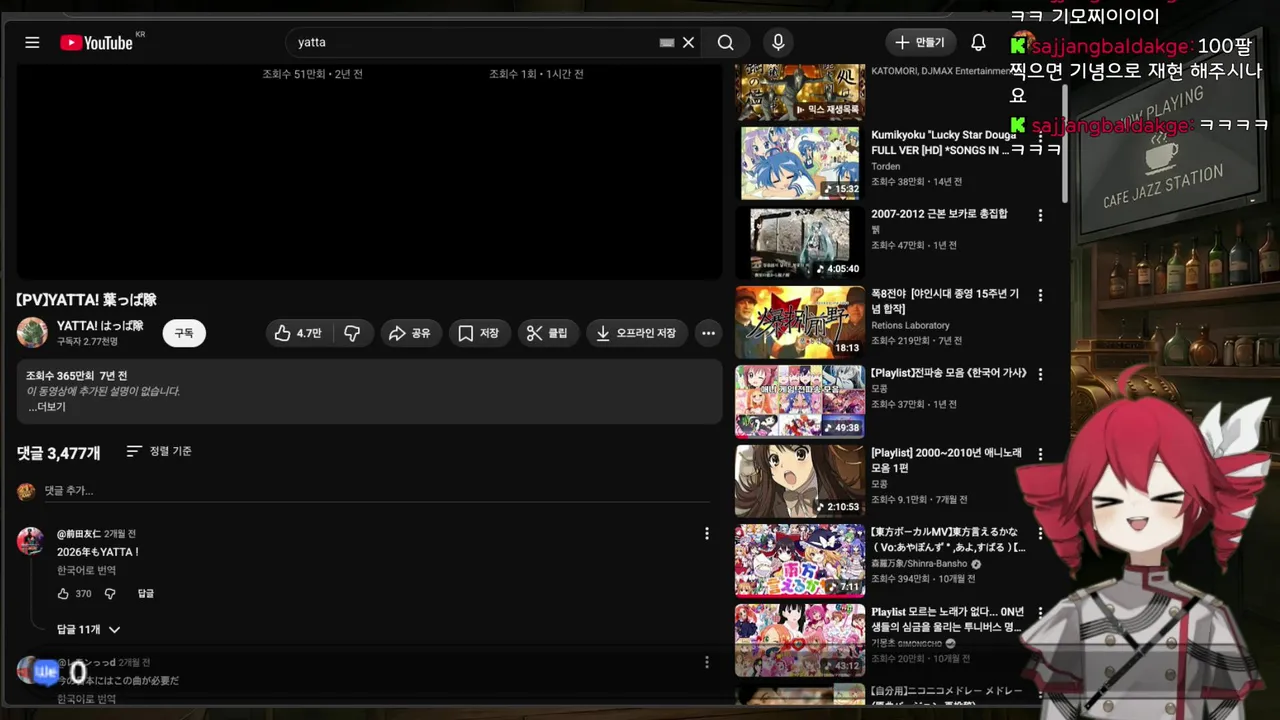Open options for 2000~2010년 애니노래 video
This screenshot has height=720, width=1280.
1040,454
